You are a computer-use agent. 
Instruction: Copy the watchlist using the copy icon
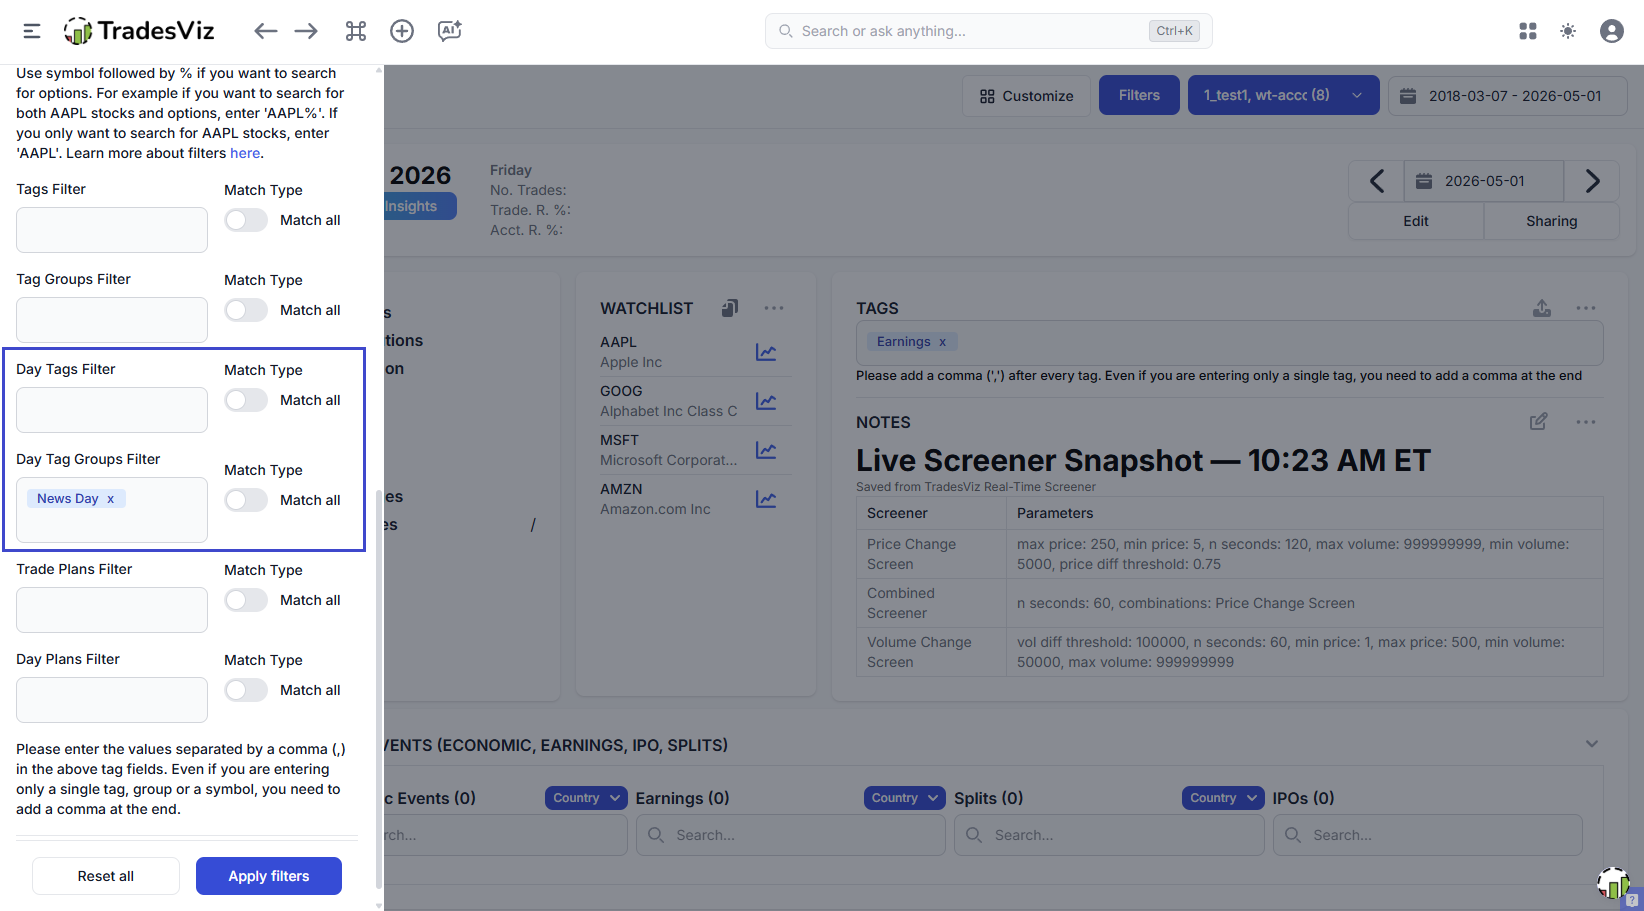click(730, 308)
